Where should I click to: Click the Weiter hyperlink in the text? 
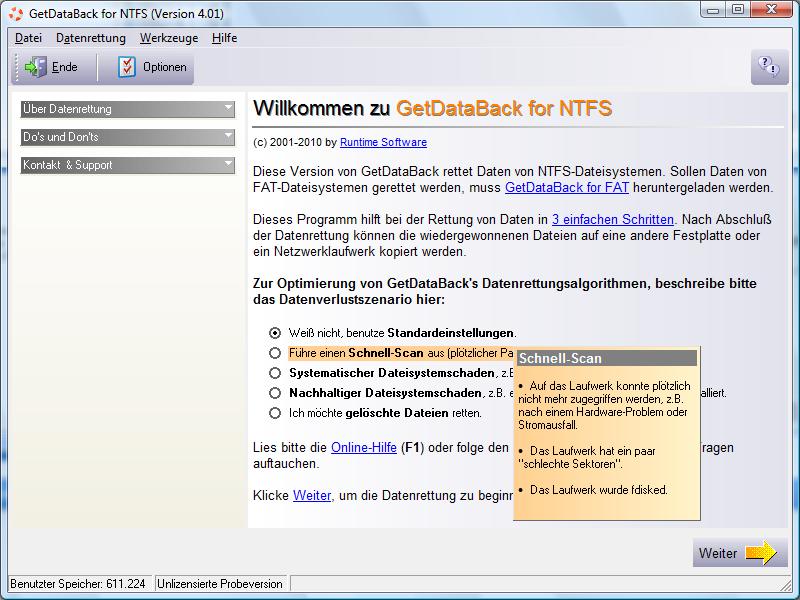click(312, 495)
